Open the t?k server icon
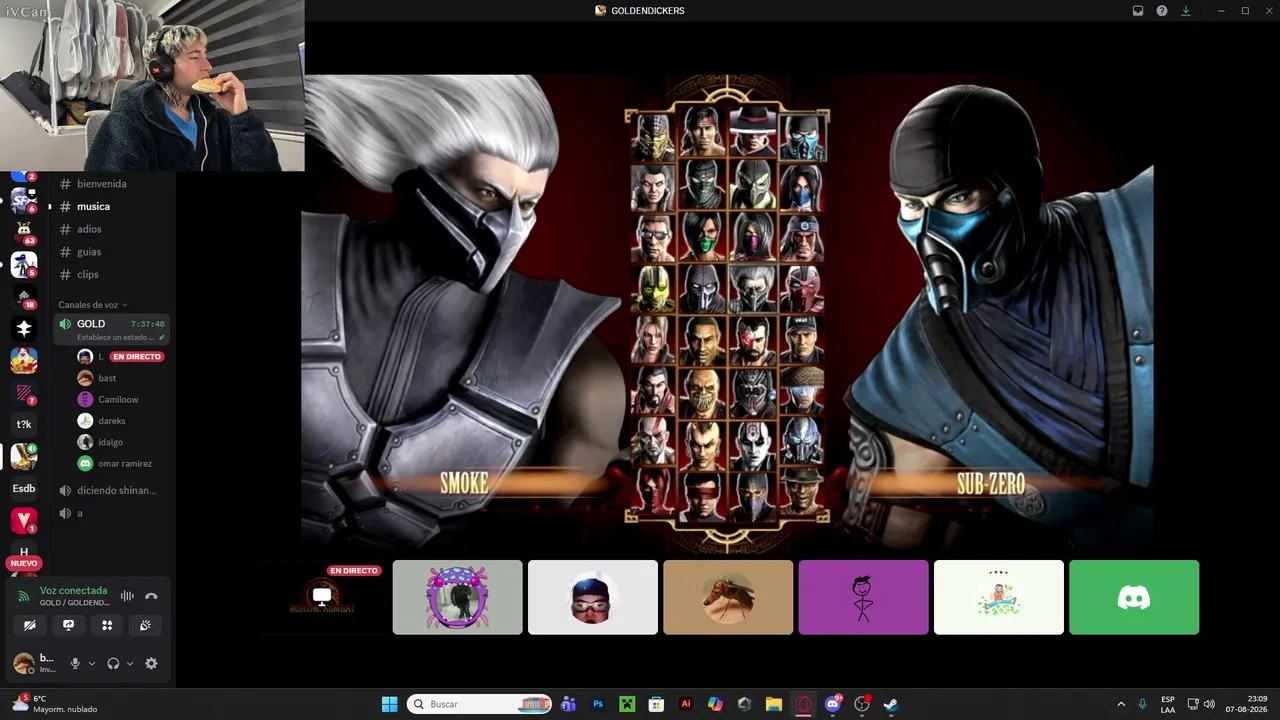The width and height of the screenshot is (1280, 720). tap(24, 424)
